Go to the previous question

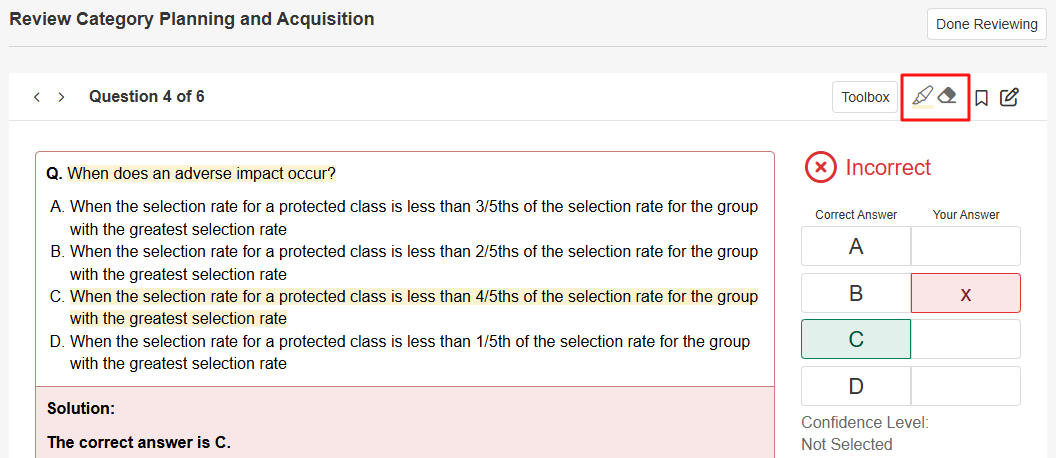tap(37, 97)
